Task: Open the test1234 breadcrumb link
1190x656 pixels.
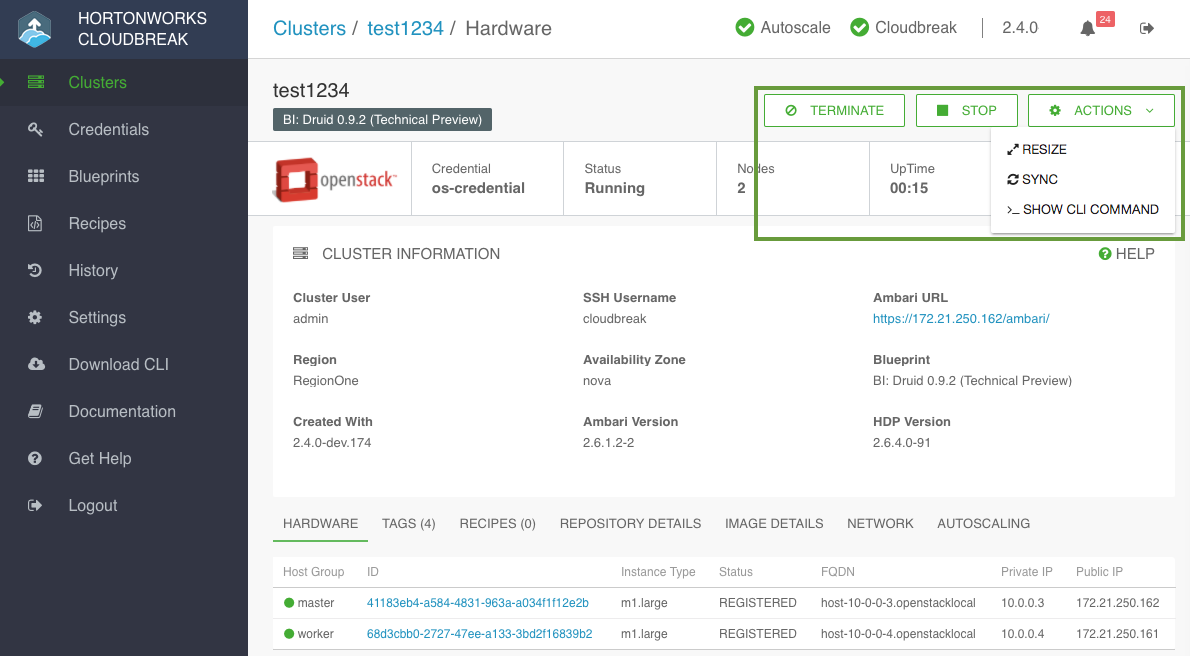Action: [405, 28]
